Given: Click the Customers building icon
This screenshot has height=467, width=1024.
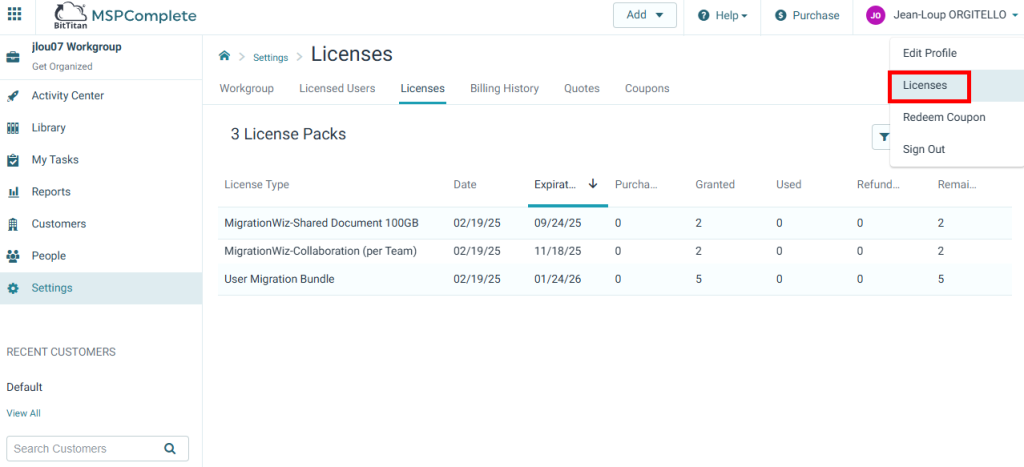Looking at the screenshot, I should click(x=13, y=224).
